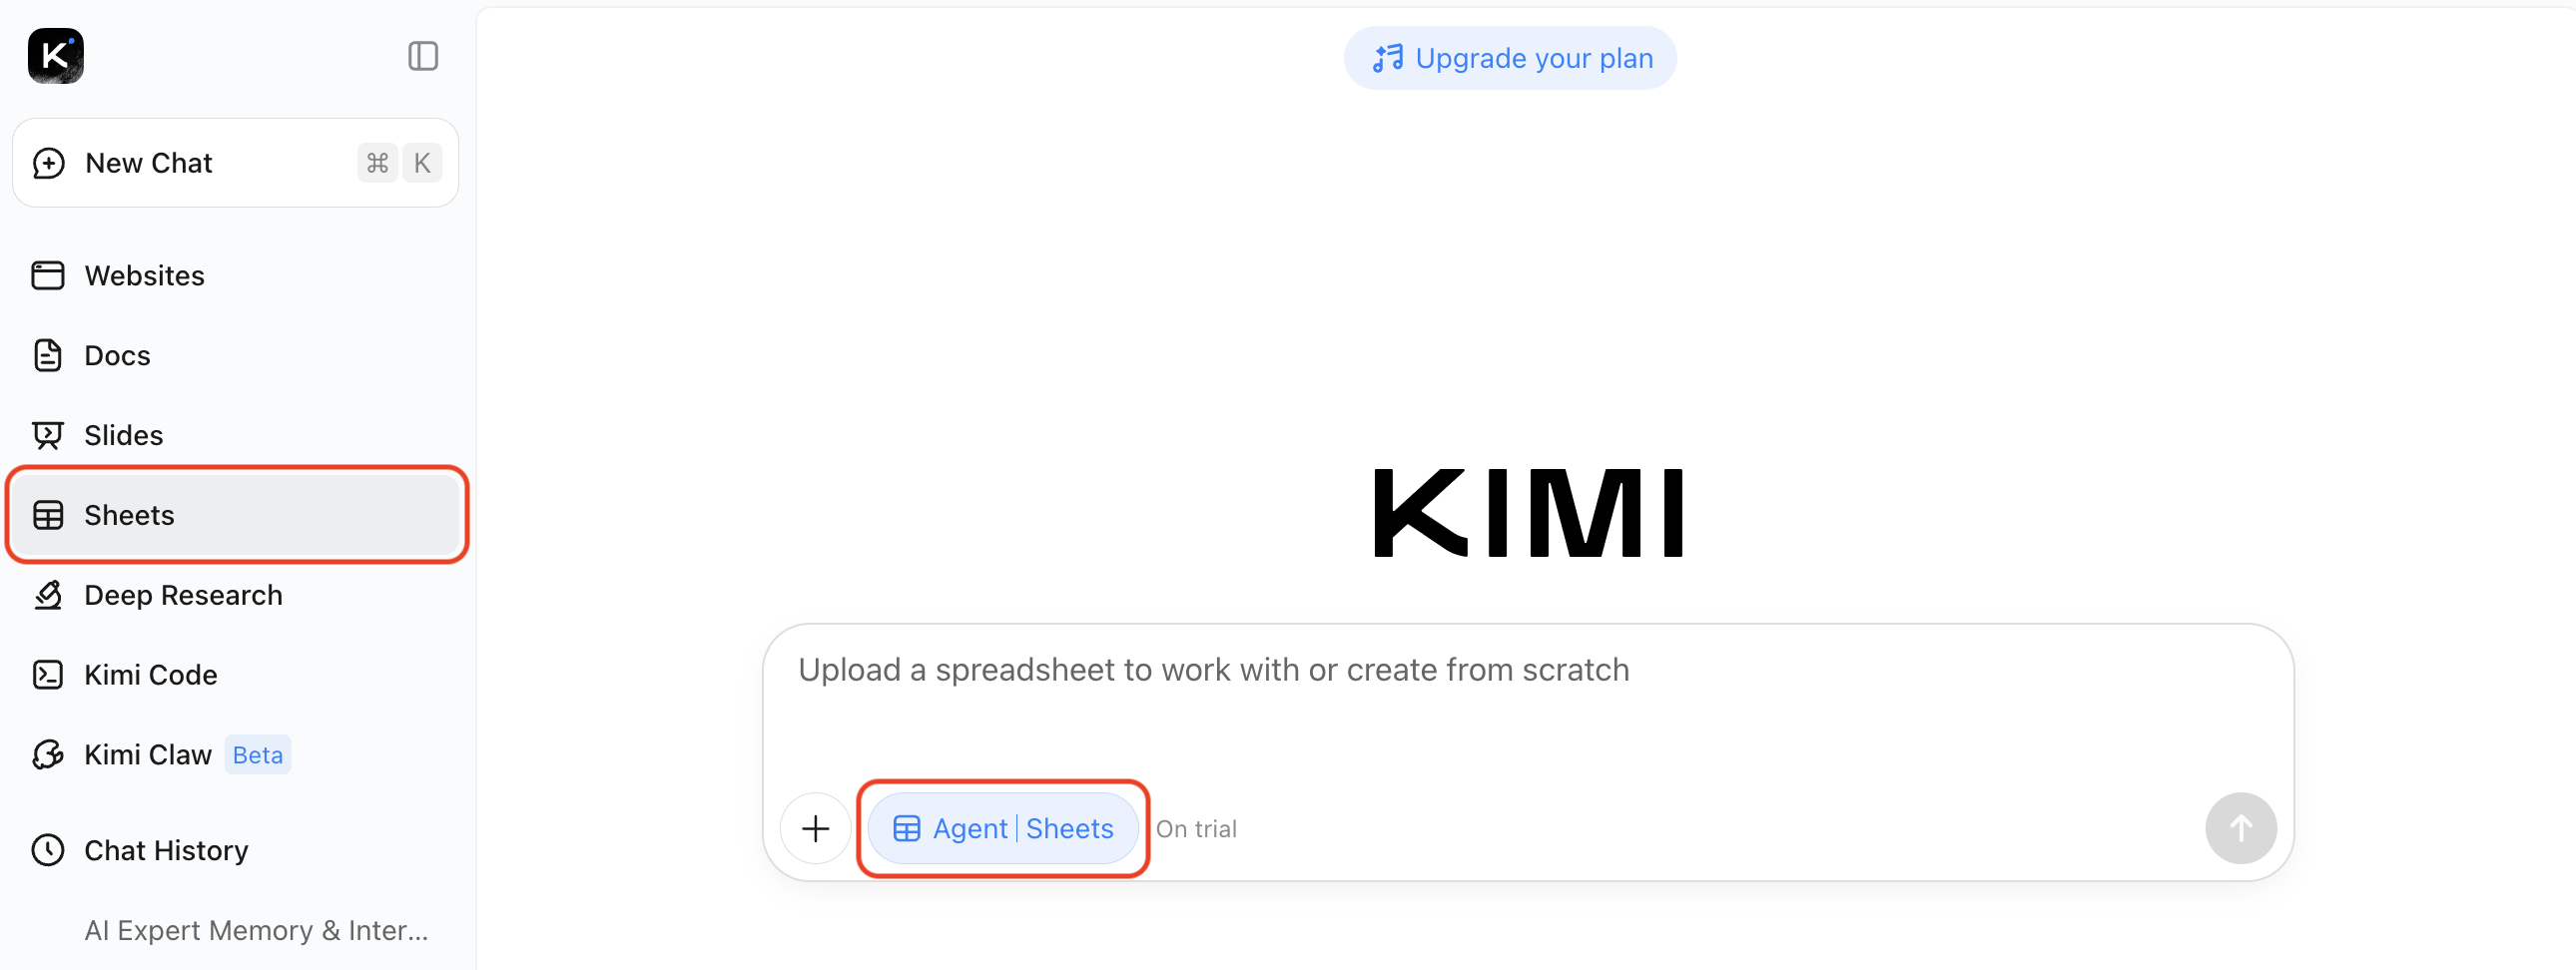Click the Kimi logo icon

55,56
